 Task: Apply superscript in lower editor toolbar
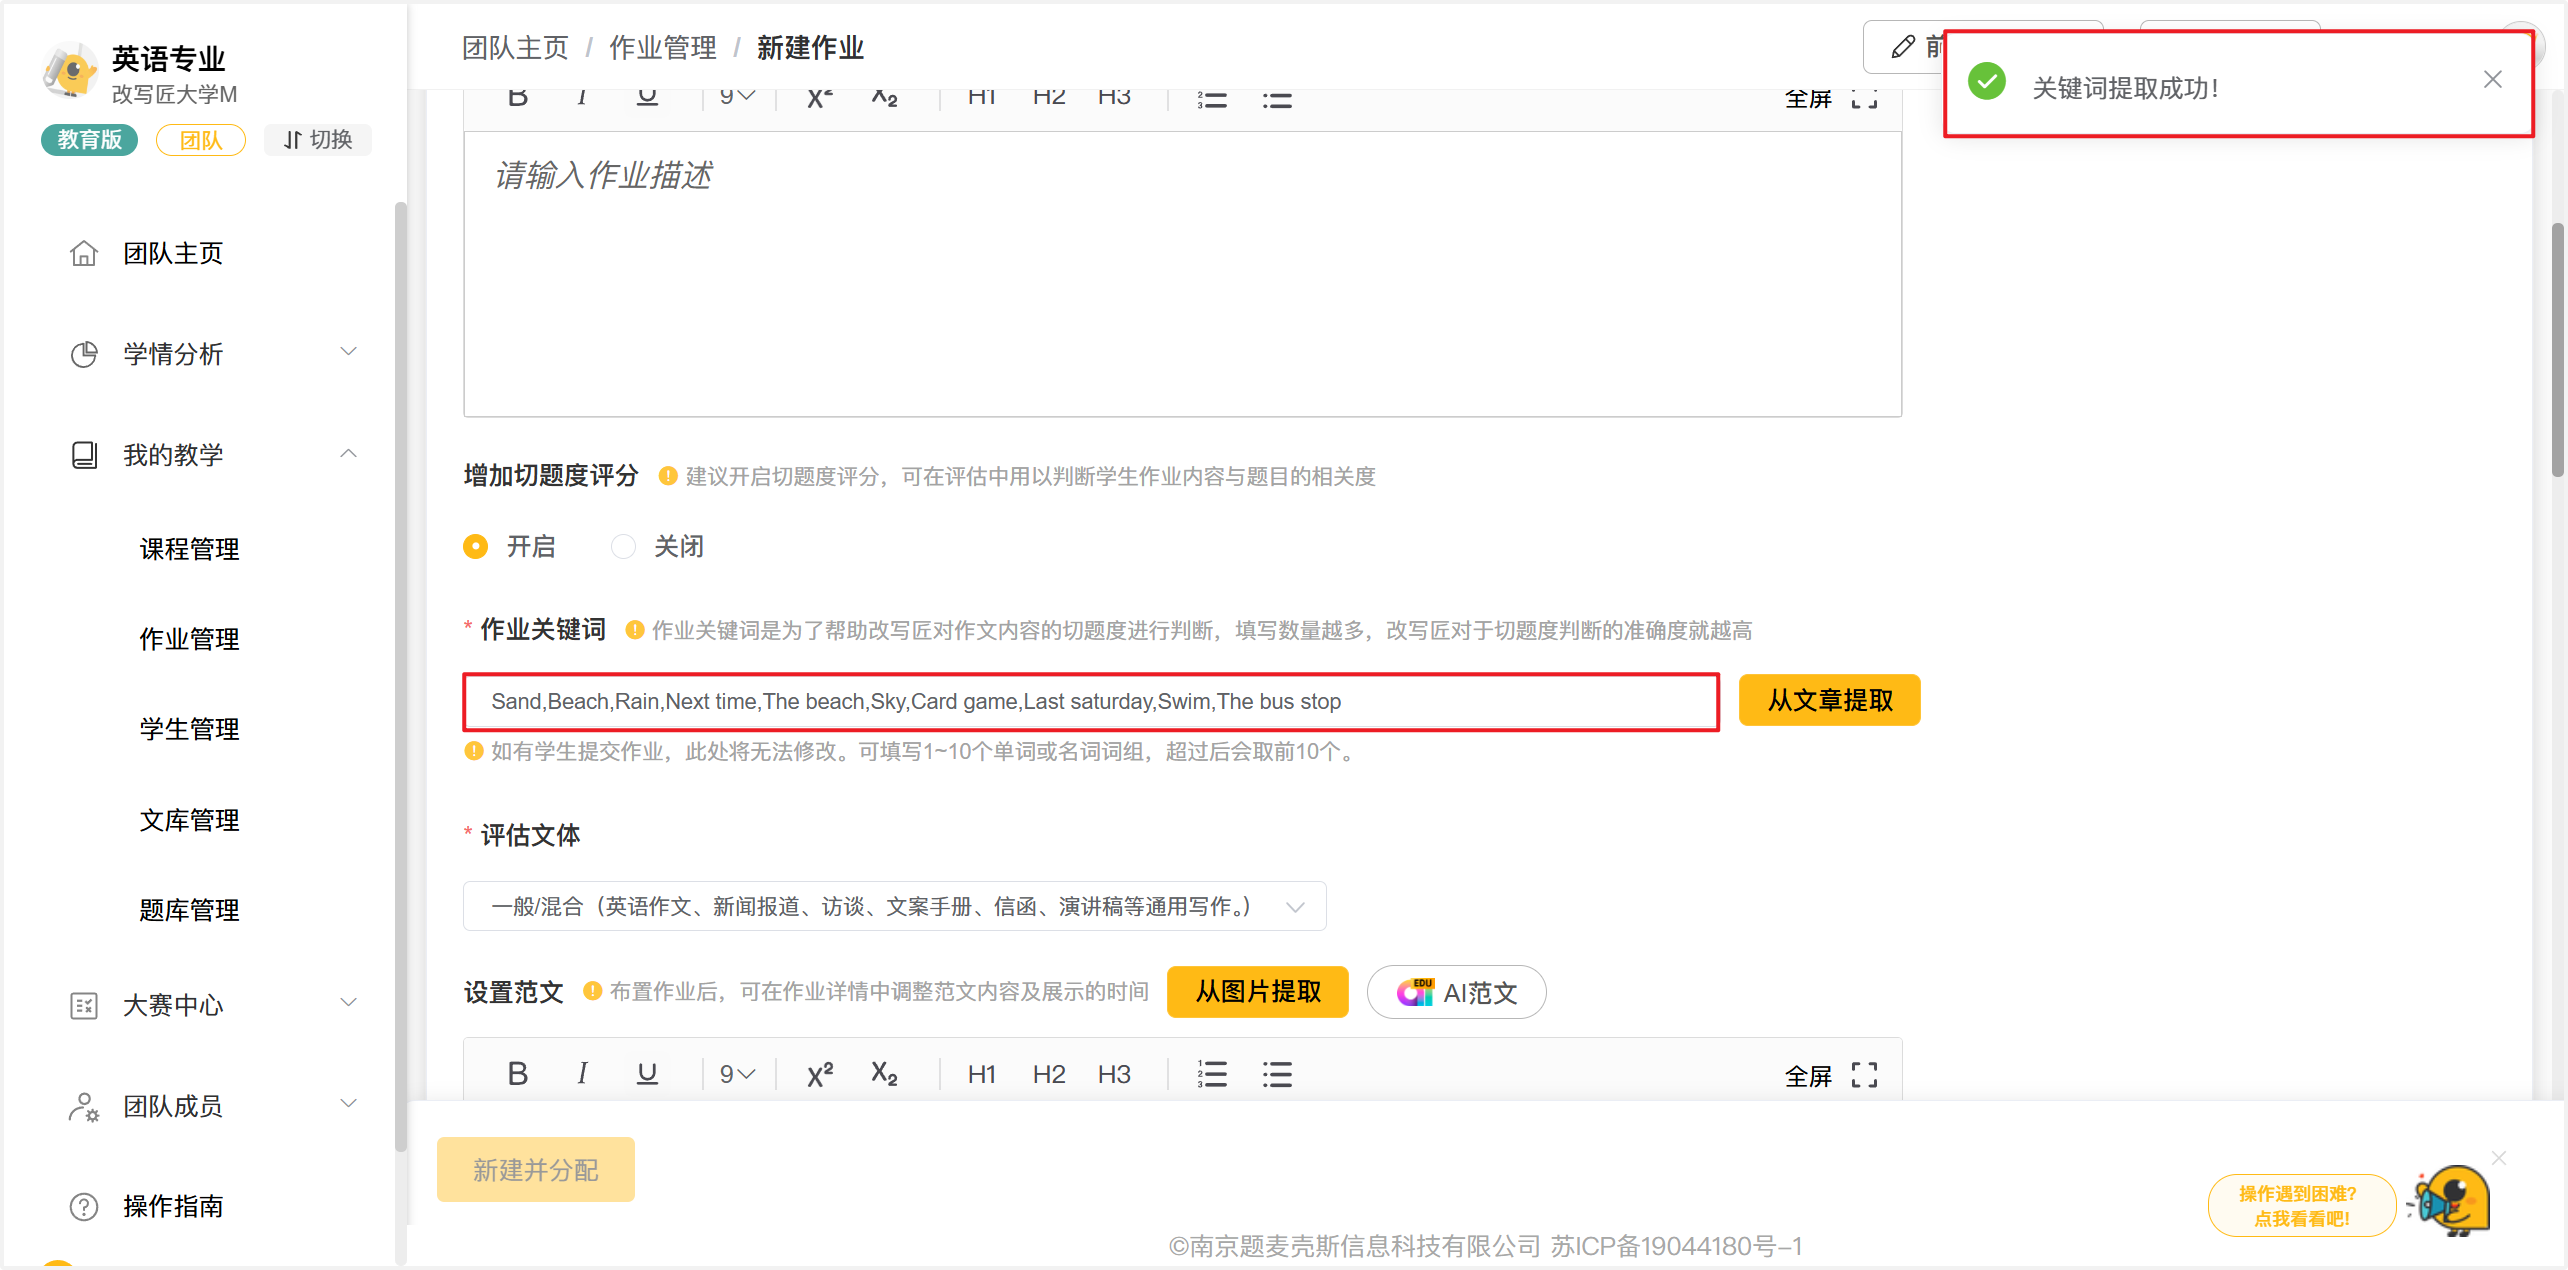pyautogui.click(x=819, y=1074)
